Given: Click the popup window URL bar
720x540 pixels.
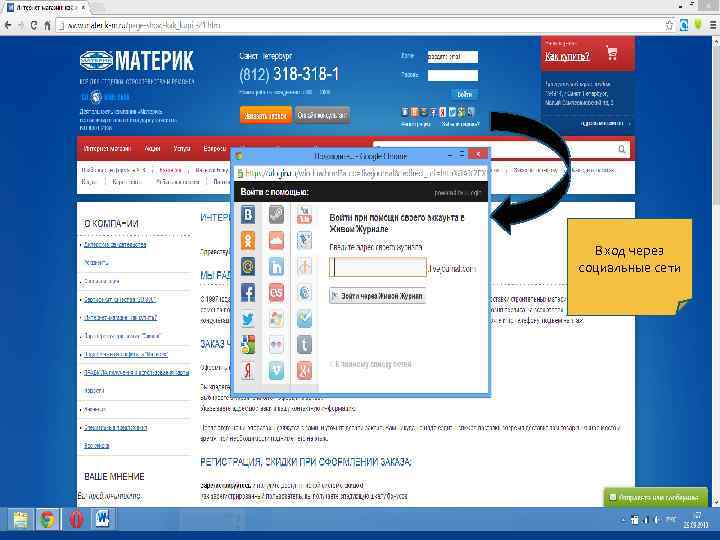Looking at the screenshot, I should coord(361,173).
